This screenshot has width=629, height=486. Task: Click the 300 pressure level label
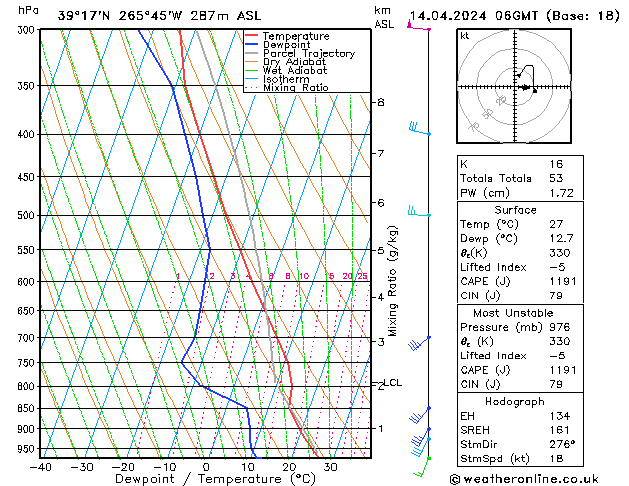28,30
